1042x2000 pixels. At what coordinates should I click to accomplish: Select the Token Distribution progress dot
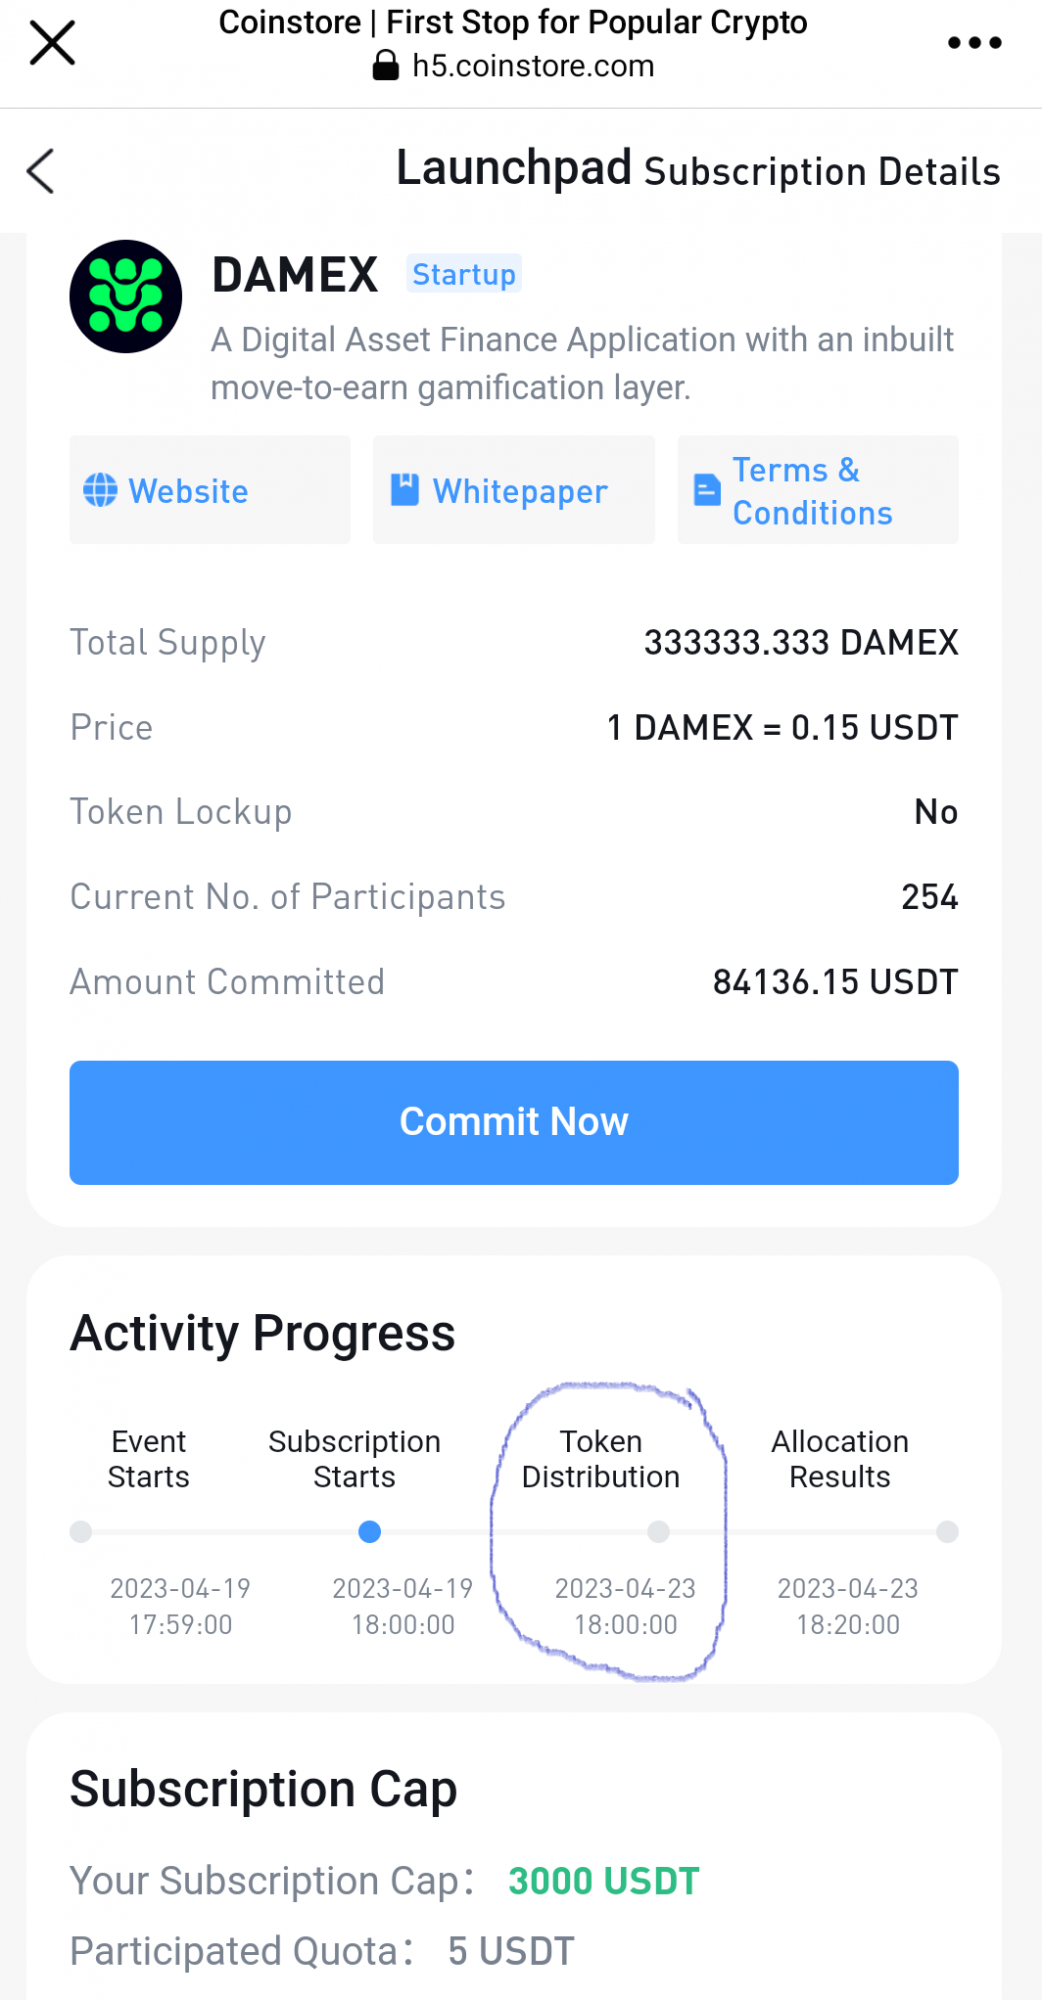(x=658, y=1532)
